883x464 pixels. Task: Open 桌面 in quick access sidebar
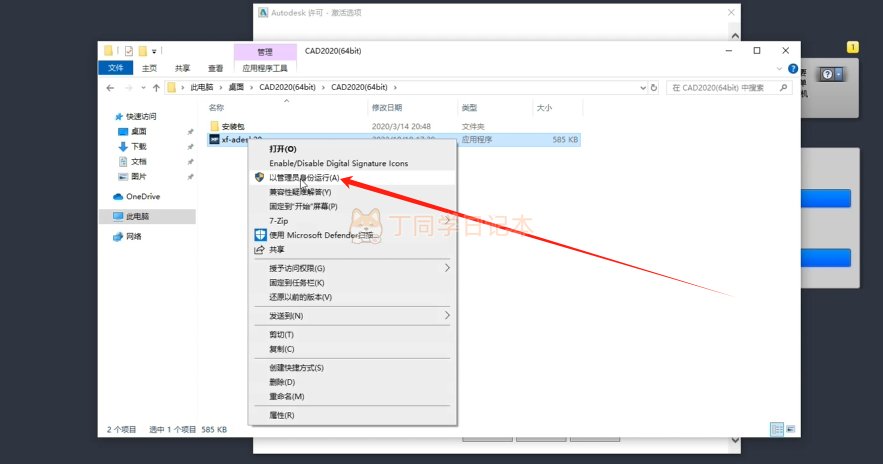pos(139,131)
